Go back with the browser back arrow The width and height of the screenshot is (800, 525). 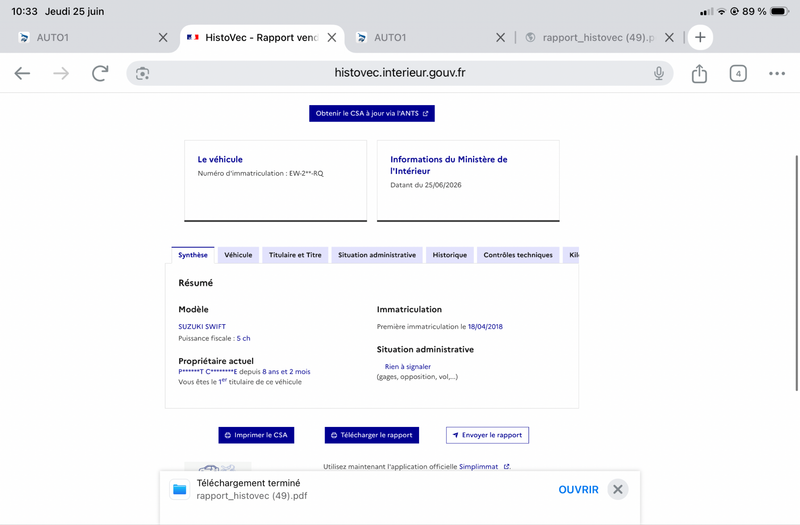click(22, 73)
